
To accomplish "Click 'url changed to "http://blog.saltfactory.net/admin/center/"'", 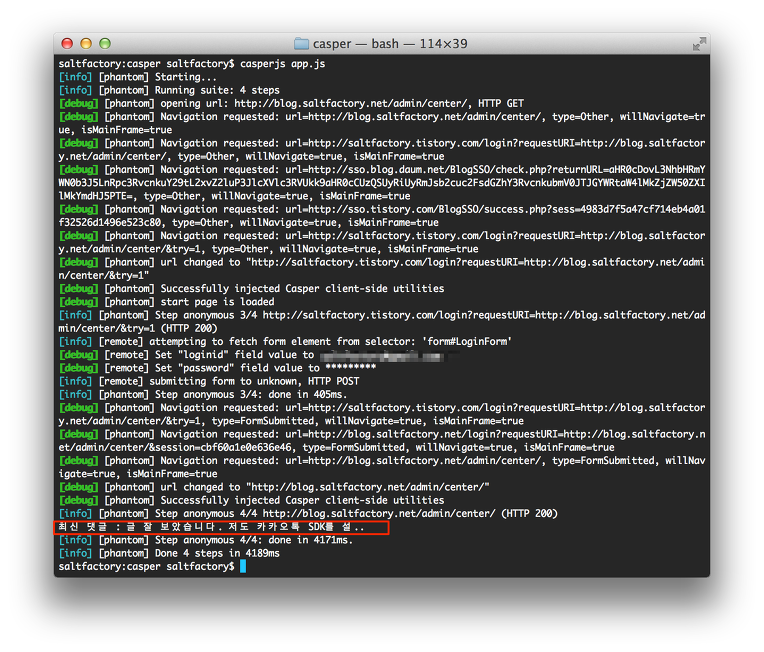I will pos(325,487).
